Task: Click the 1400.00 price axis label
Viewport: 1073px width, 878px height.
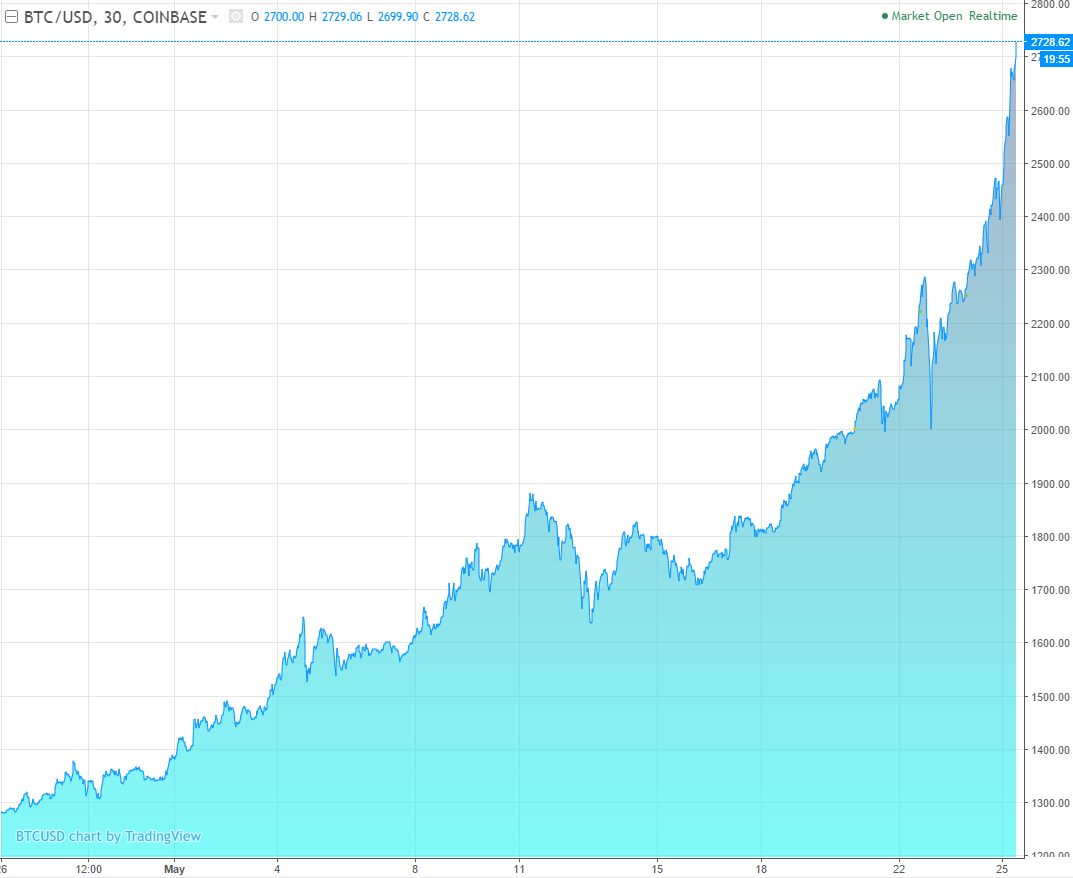Action: (1050, 750)
